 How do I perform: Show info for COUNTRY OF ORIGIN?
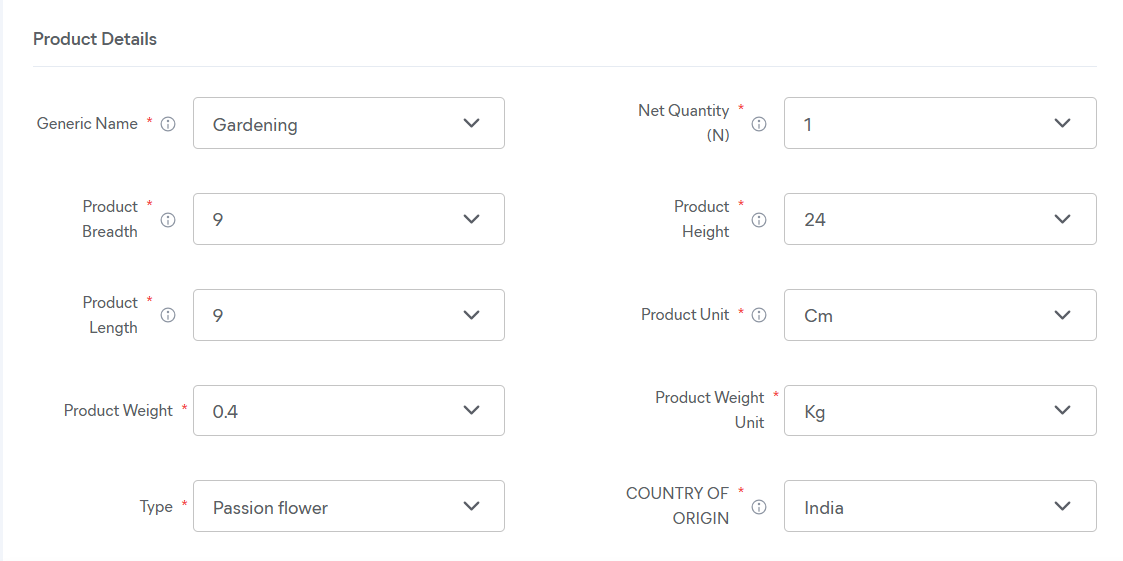(758, 507)
